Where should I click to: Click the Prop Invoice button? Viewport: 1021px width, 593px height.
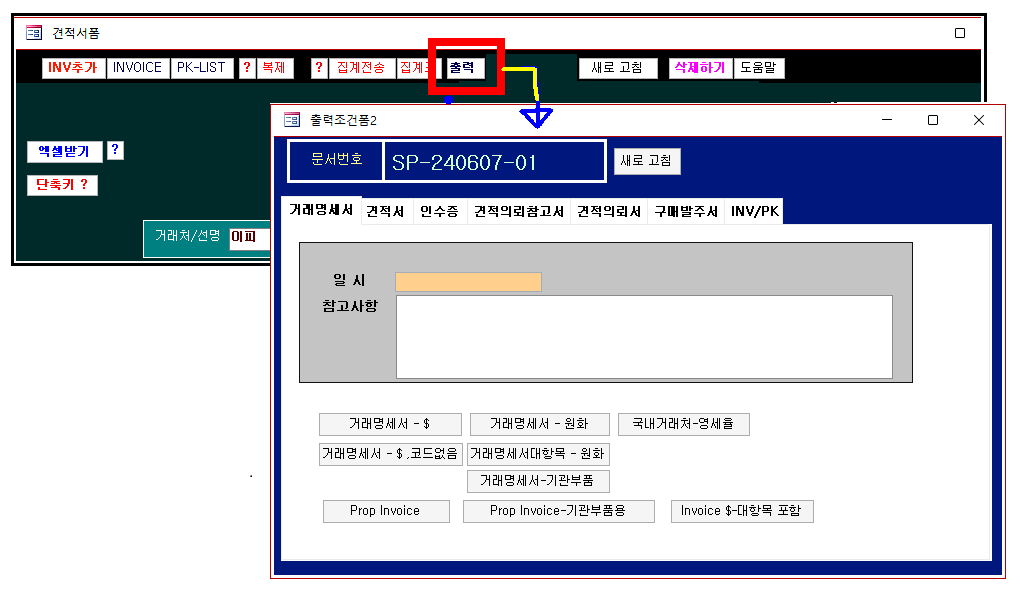pos(386,511)
